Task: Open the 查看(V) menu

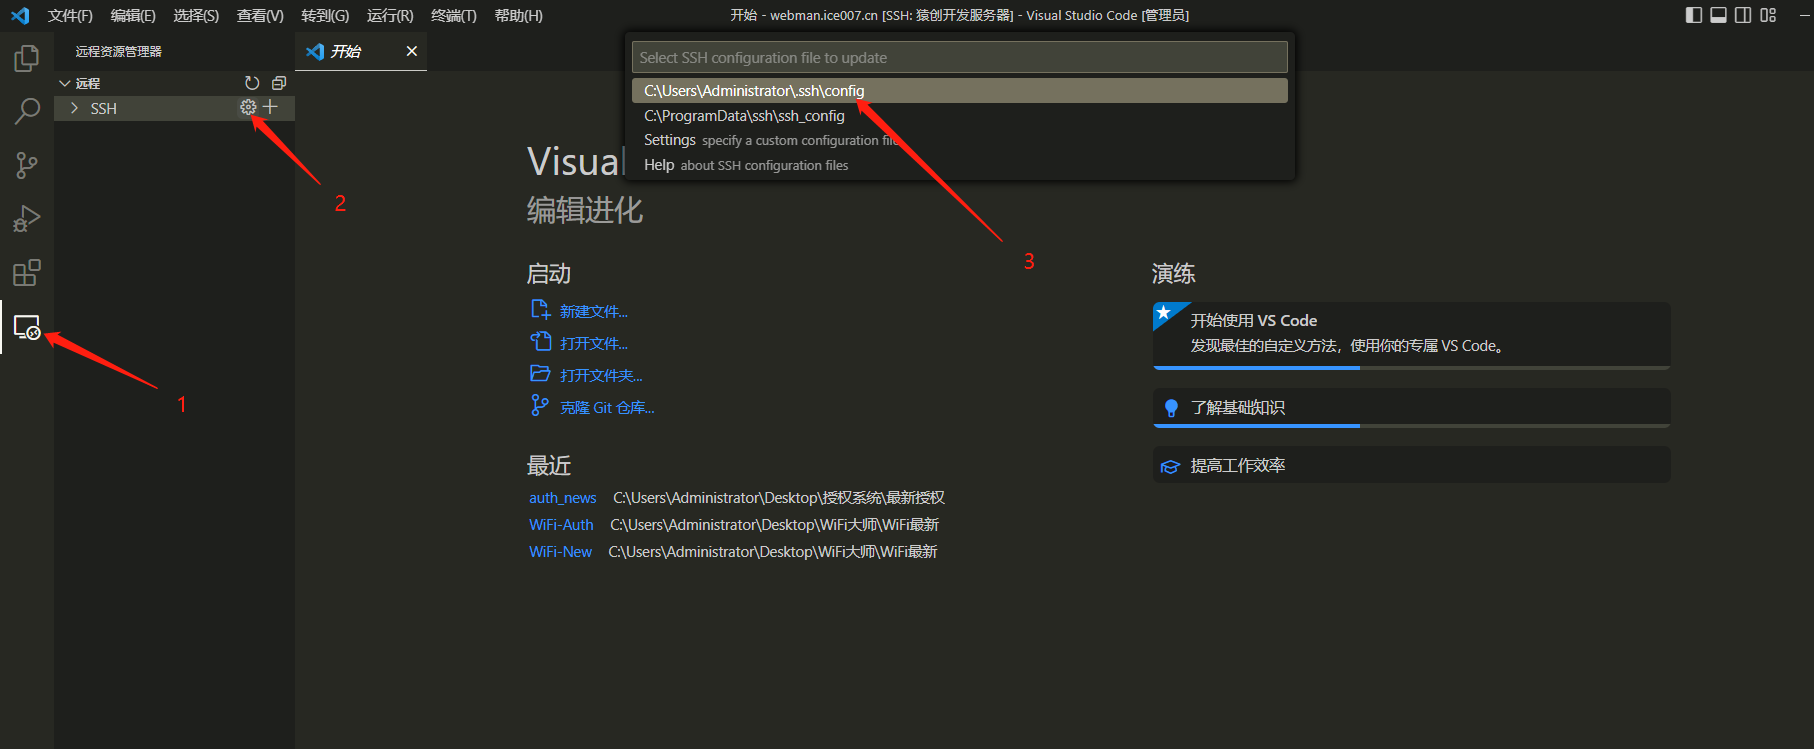Action: coord(260,15)
